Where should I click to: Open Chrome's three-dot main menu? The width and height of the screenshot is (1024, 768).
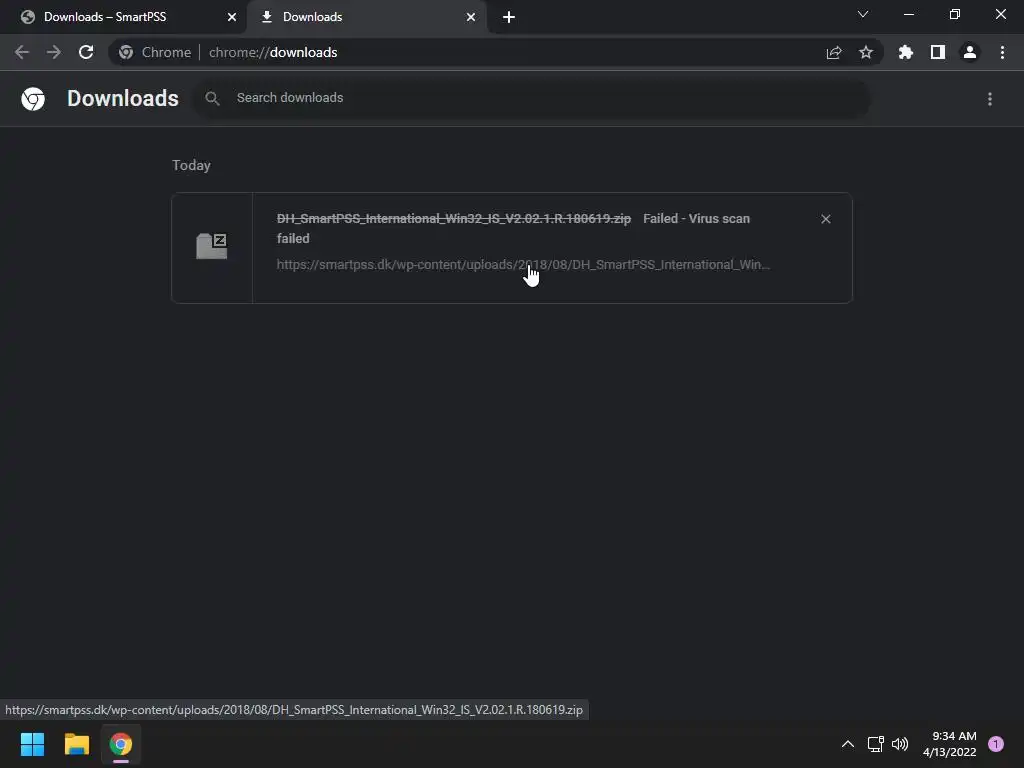[1002, 52]
